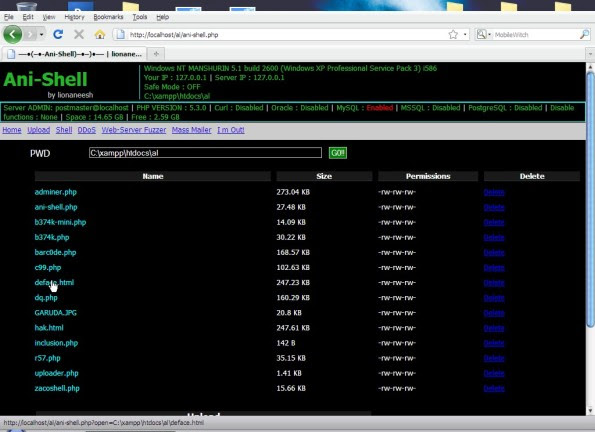The image size is (595, 432).
Task: Open the deface.html file
Action: tap(54, 282)
